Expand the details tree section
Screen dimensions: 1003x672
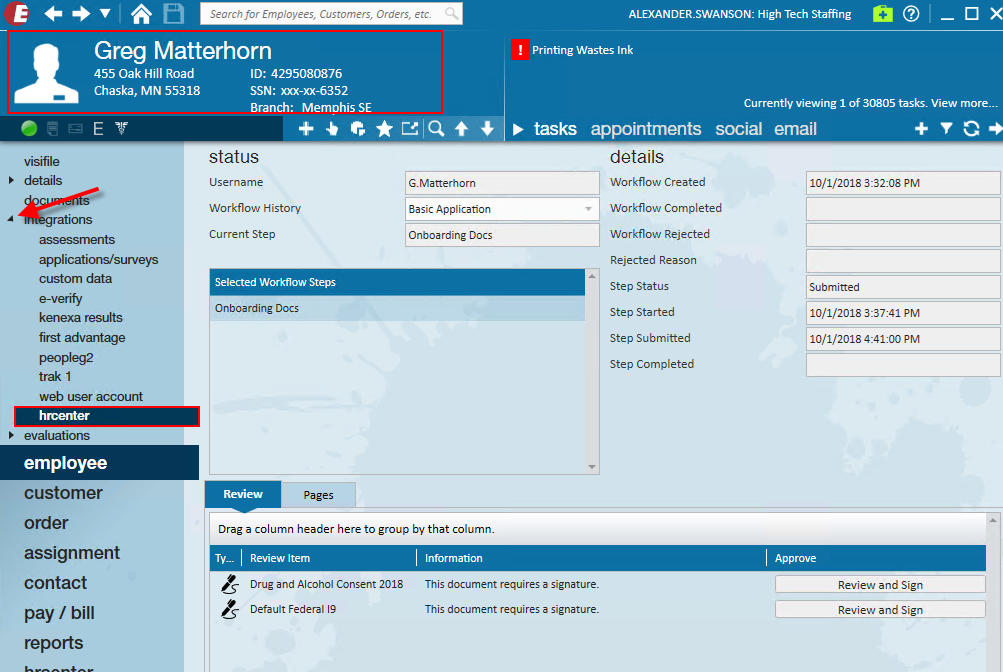pos(11,181)
